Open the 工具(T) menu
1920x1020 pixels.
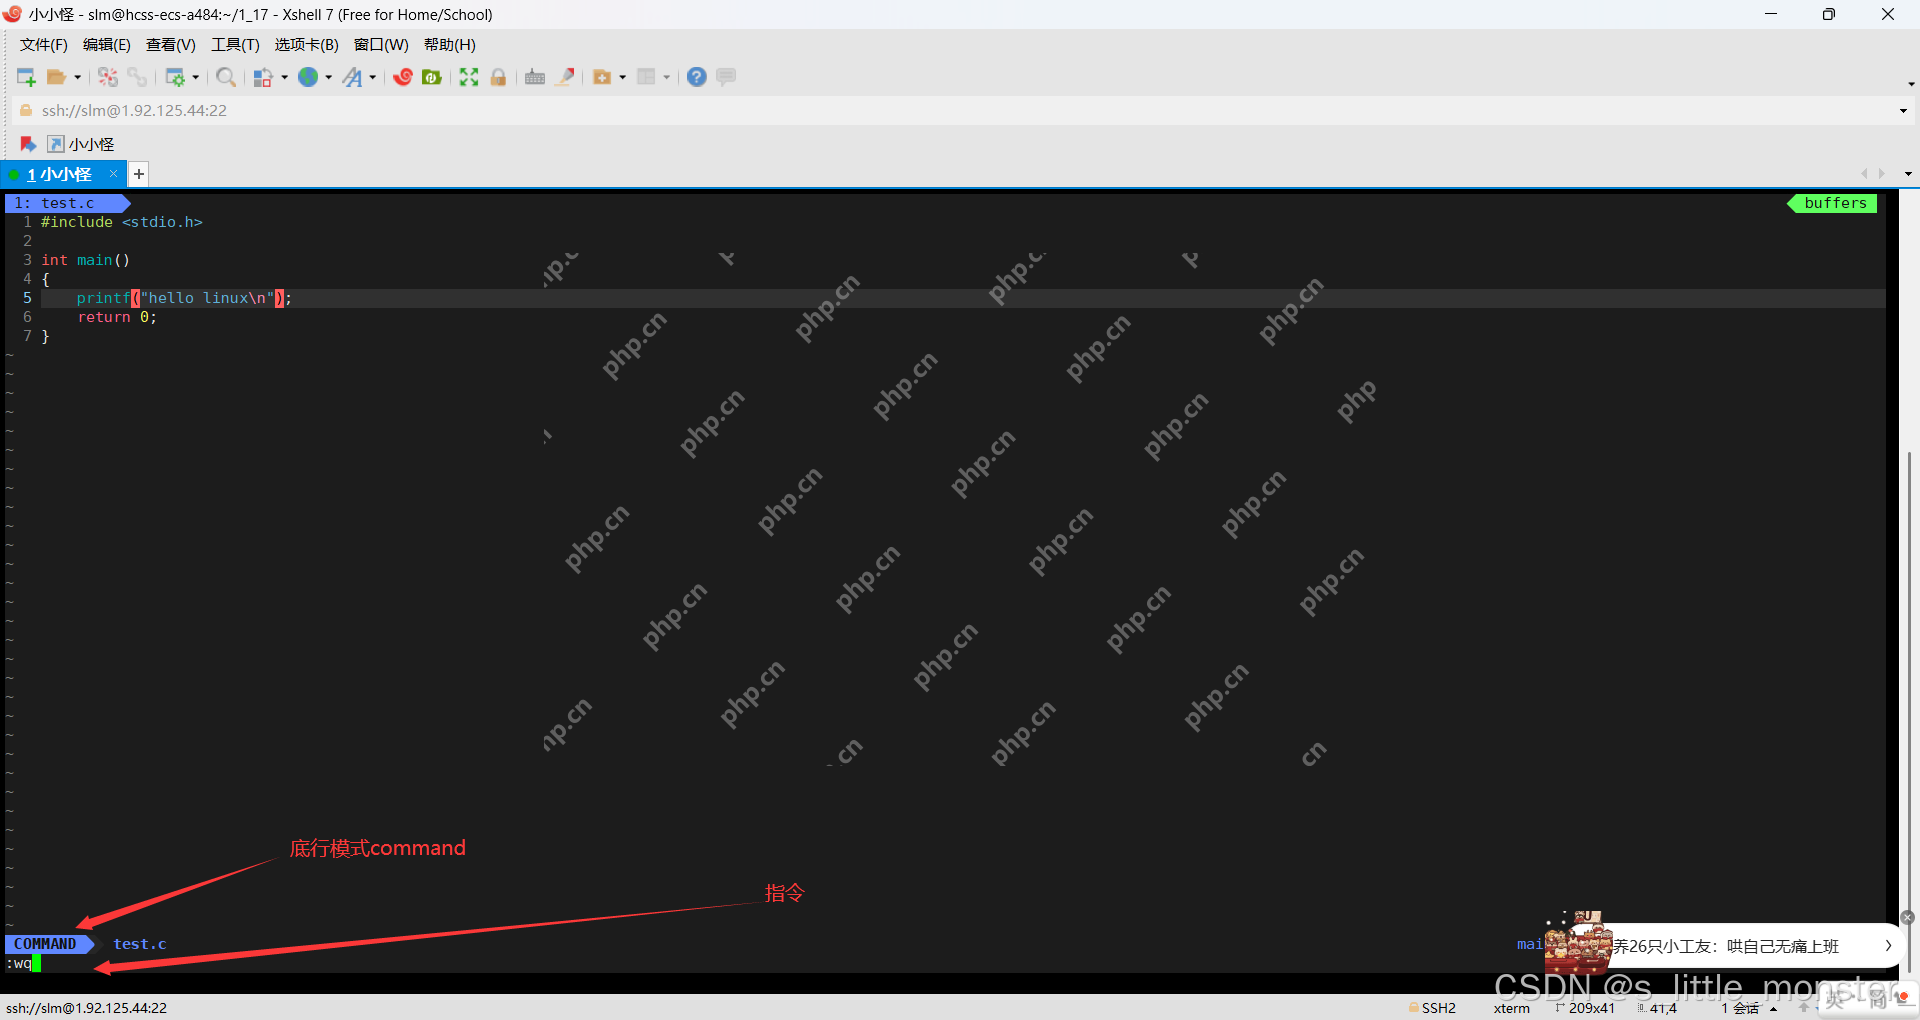tap(235, 45)
